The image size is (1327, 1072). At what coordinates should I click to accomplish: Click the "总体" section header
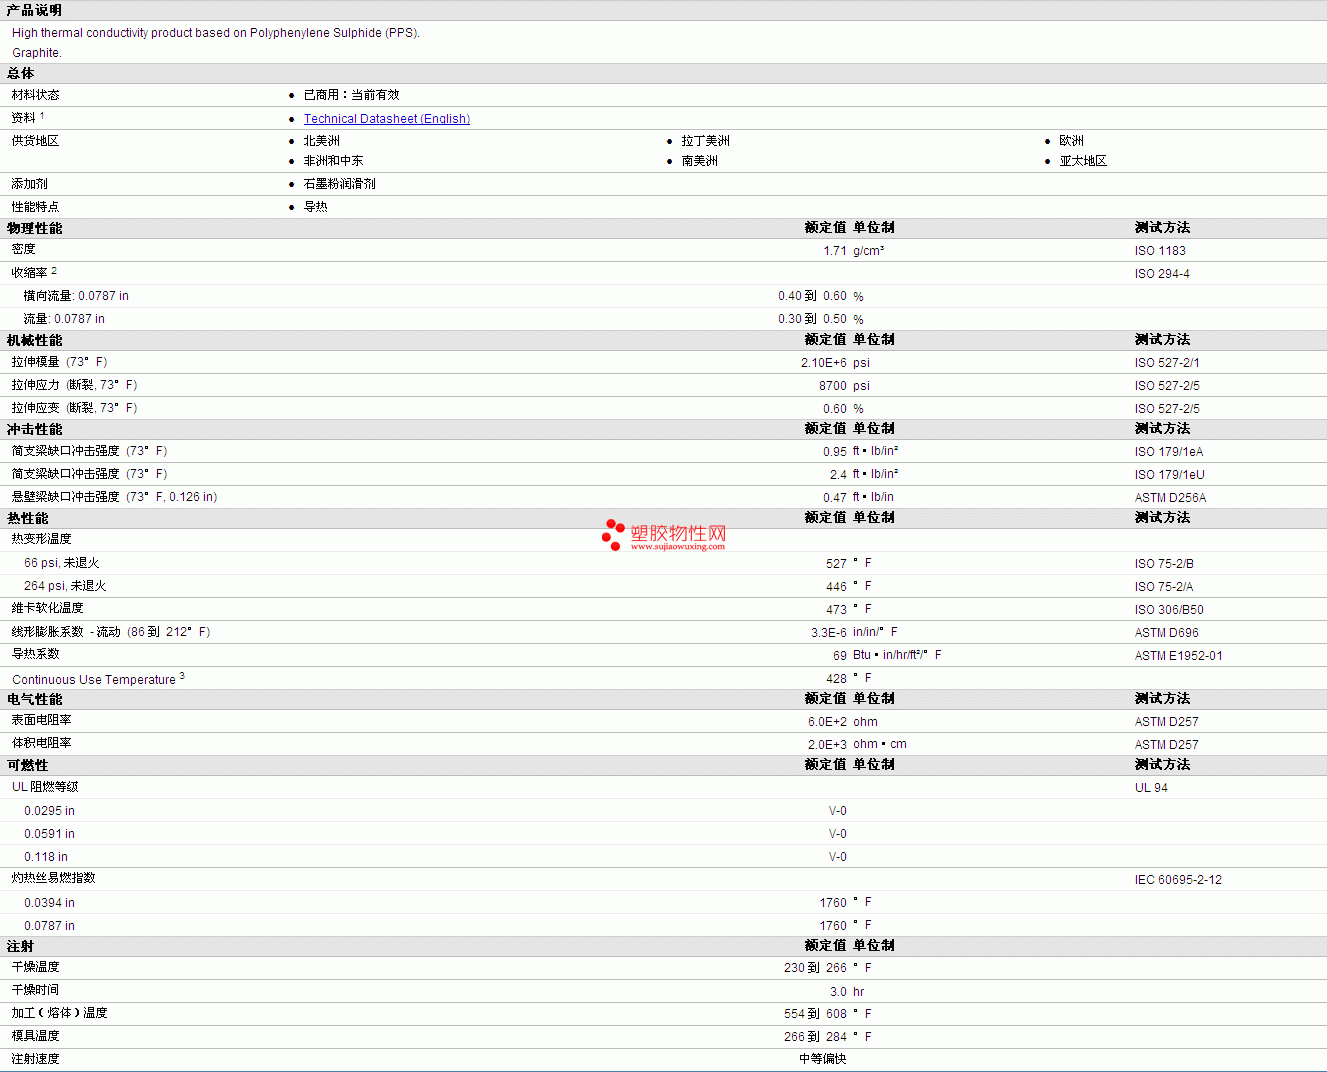(20, 73)
